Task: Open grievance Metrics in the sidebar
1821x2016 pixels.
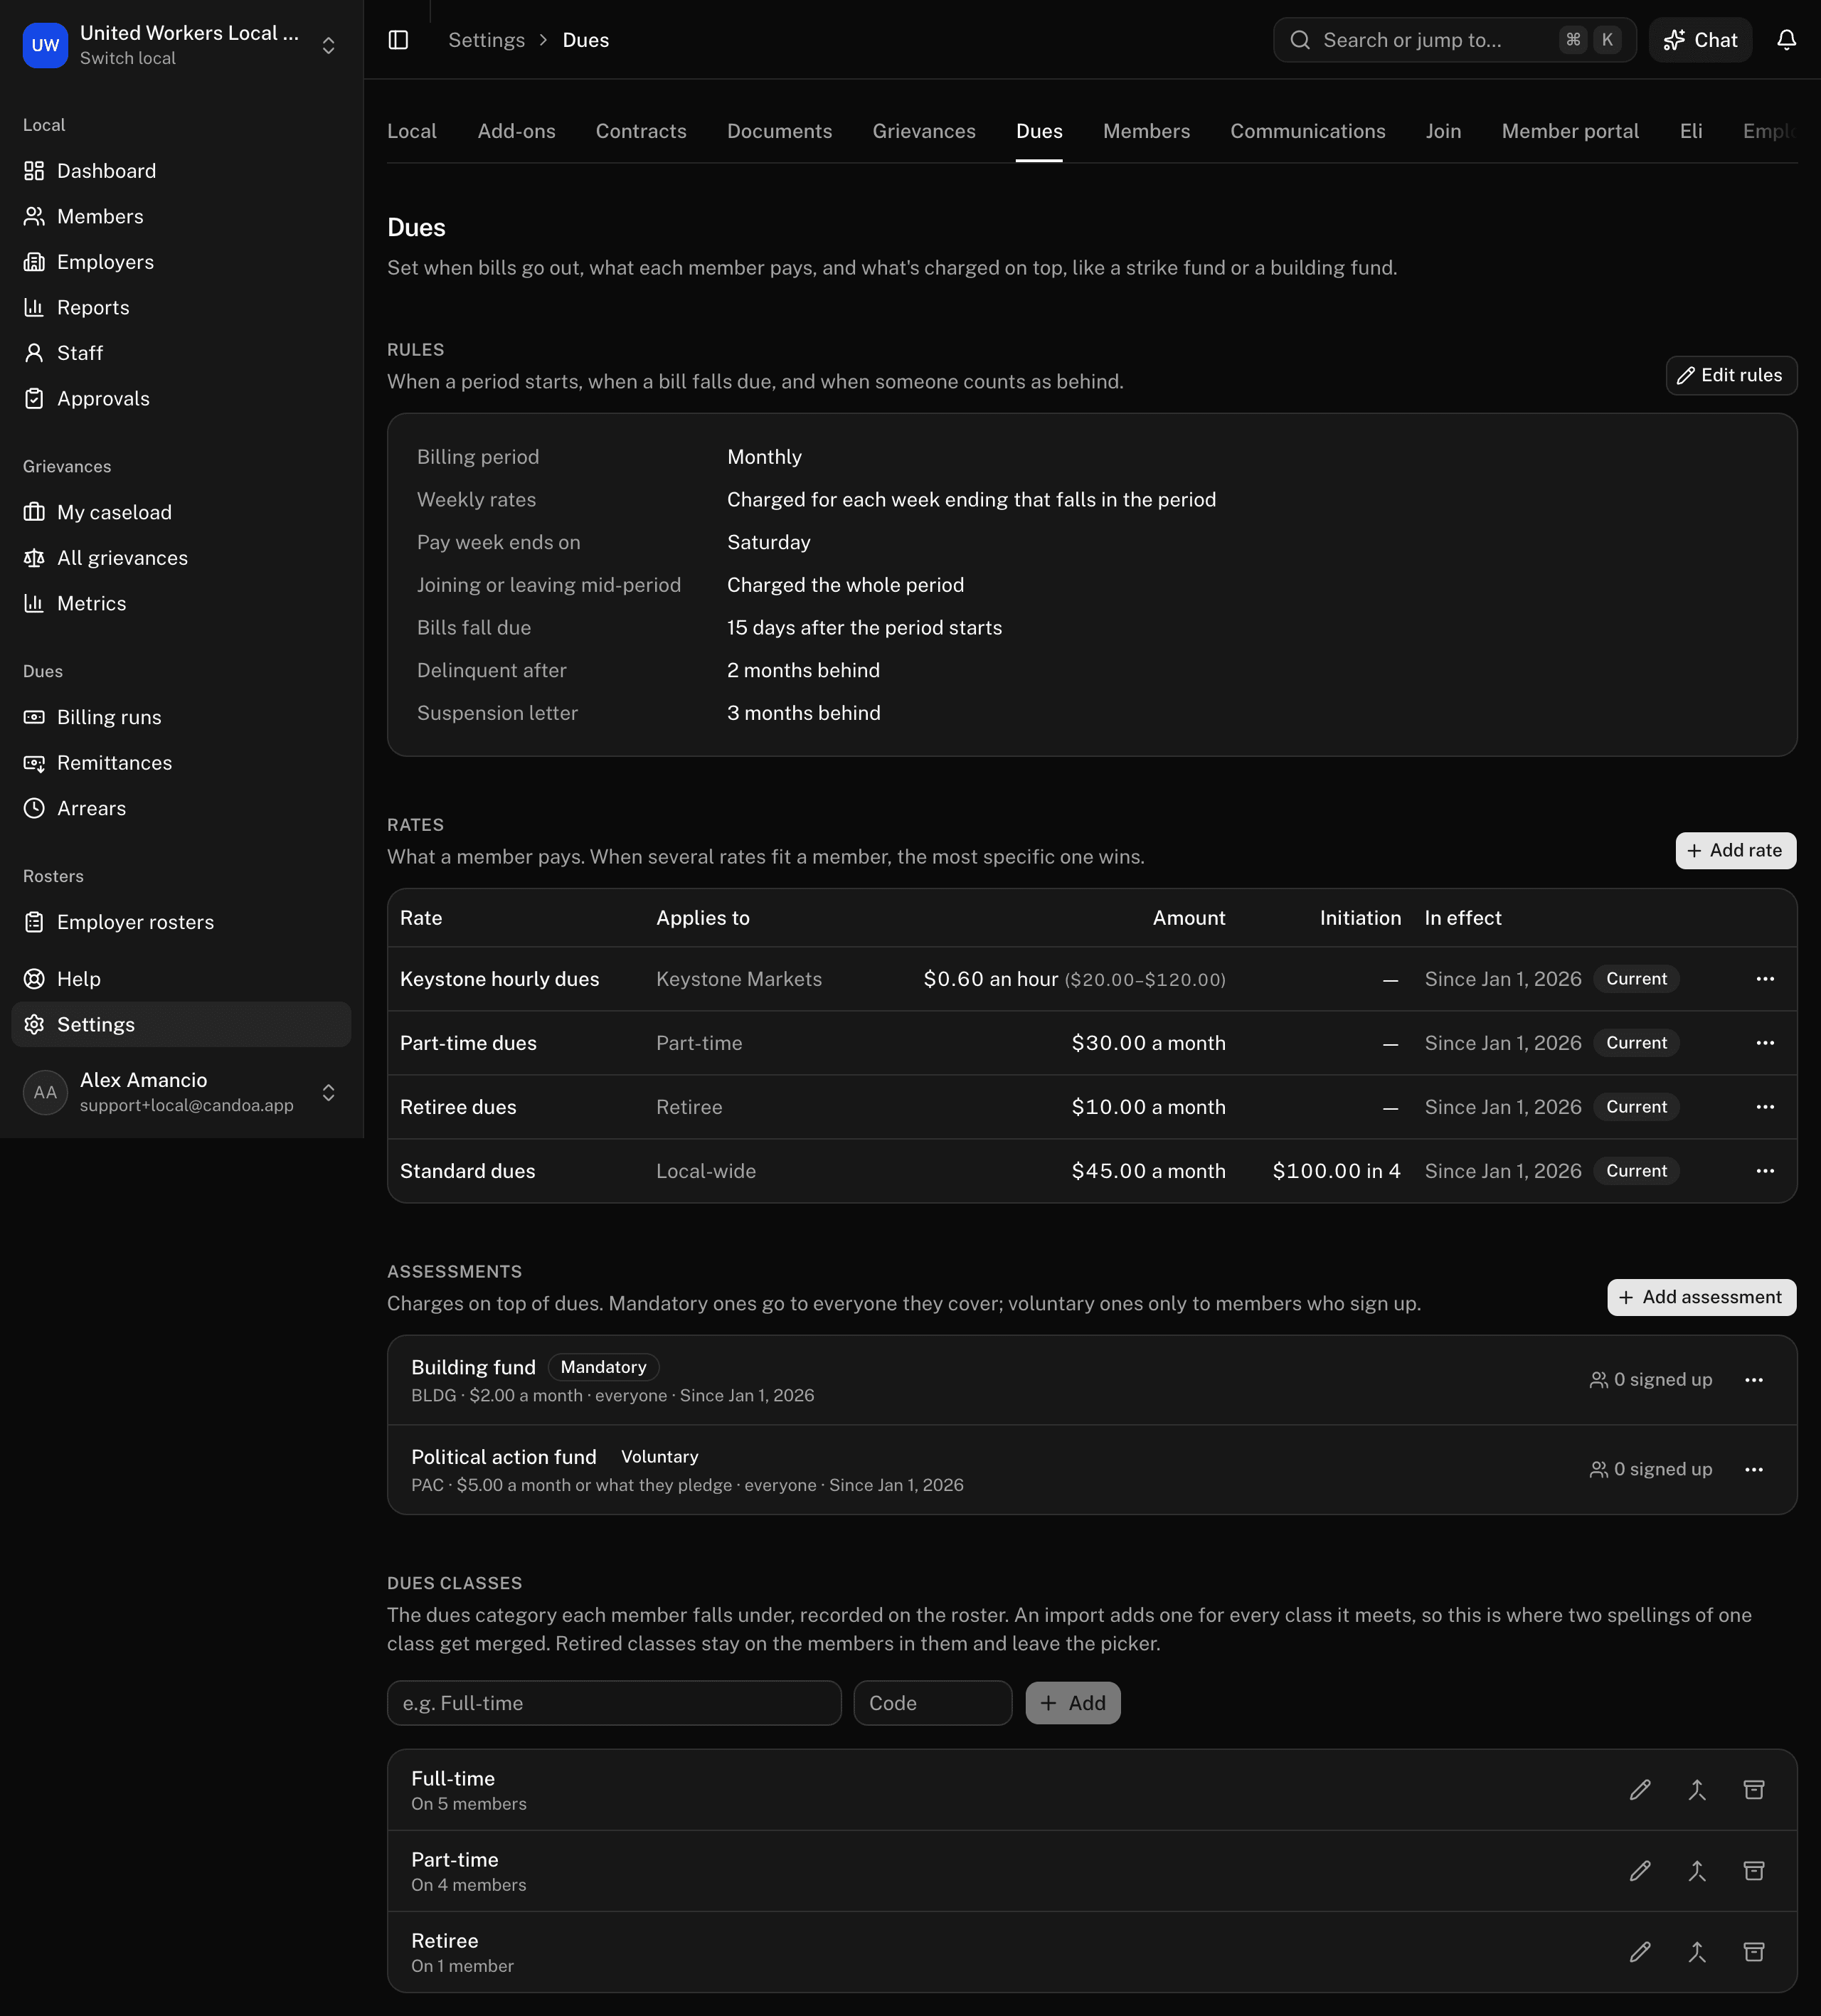Action: (x=181, y=603)
